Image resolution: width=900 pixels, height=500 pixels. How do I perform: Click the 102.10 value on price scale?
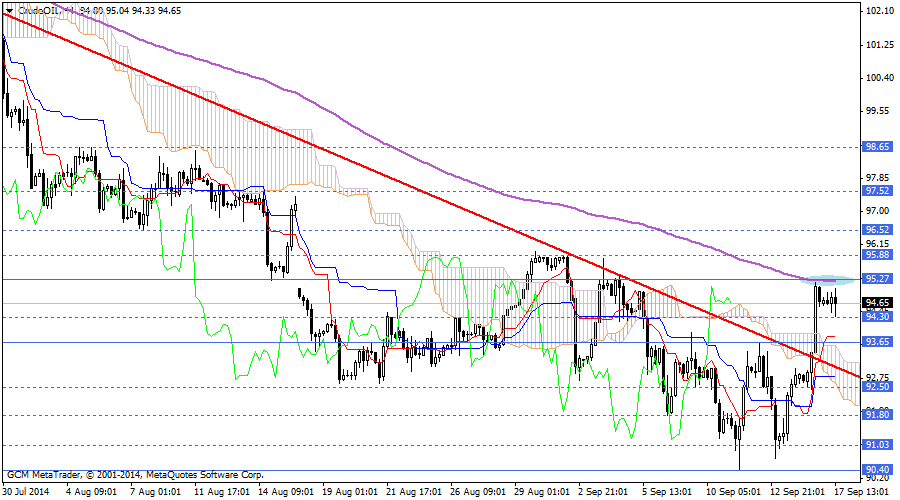pos(879,12)
